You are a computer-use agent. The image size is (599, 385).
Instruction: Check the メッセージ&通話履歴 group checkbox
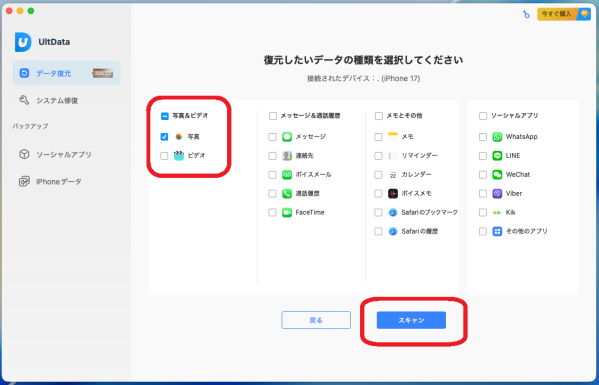click(x=273, y=116)
